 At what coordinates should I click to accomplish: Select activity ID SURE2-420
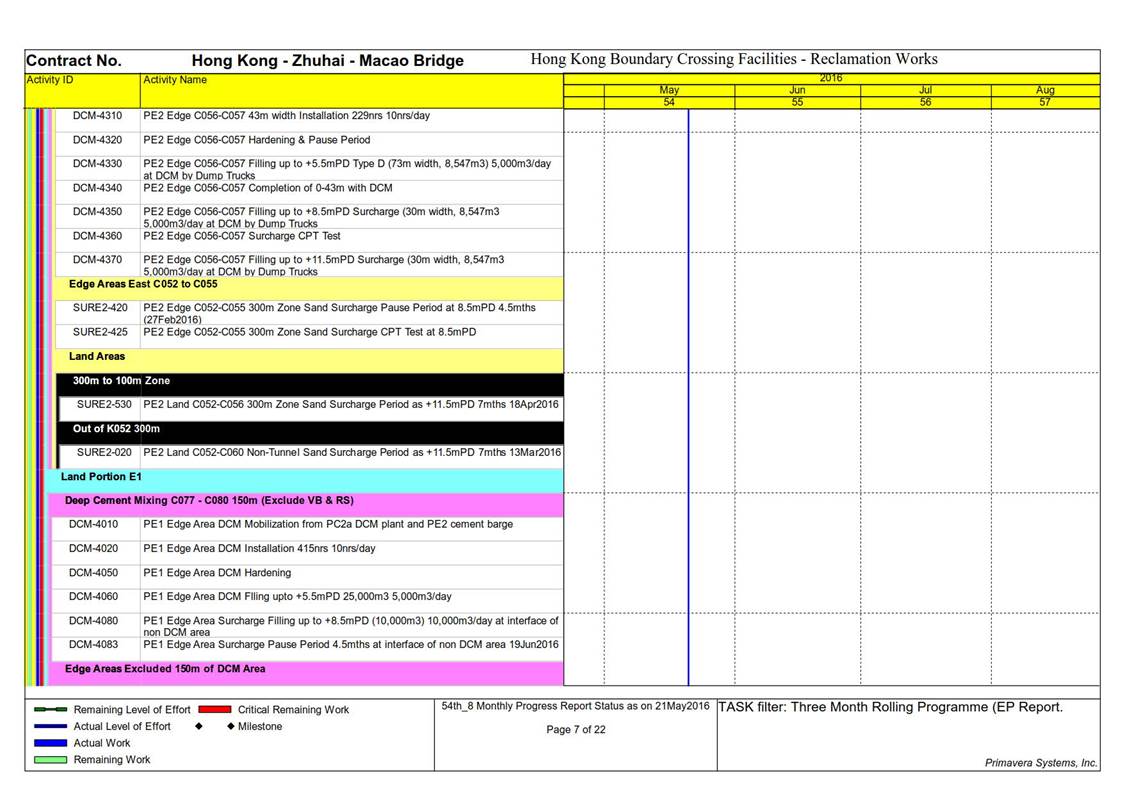100,307
